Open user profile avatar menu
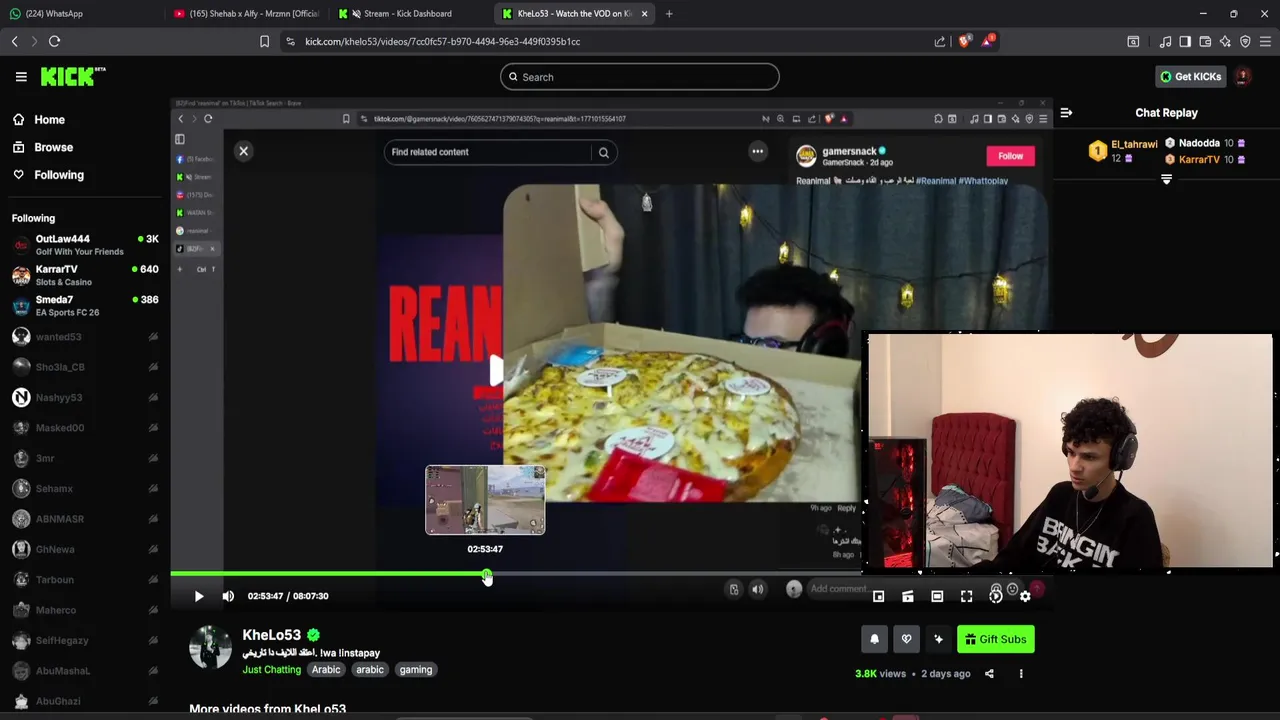This screenshot has width=1280, height=720. coord(1243,76)
